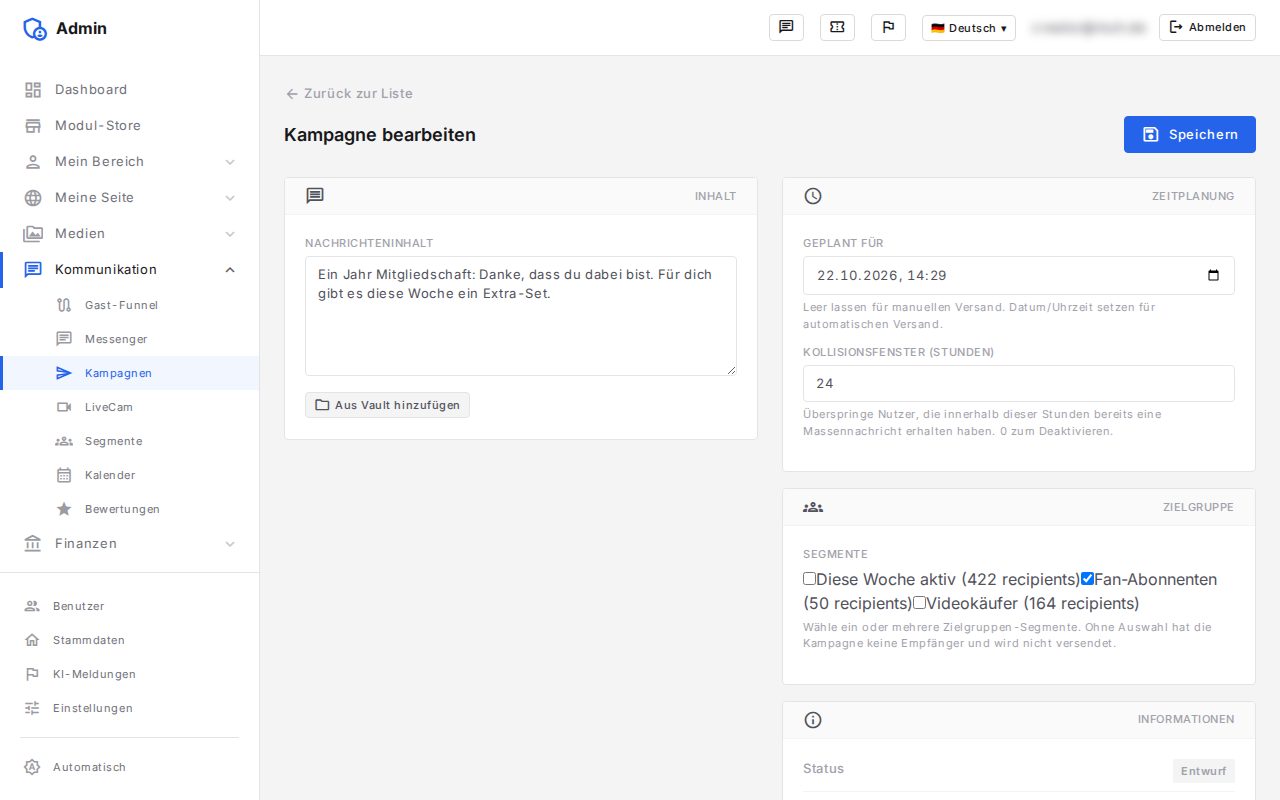Image resolution: width=1280 pixels, height=800 pixels.
Task: Click the Speichern button
Action: (1189, 135)
